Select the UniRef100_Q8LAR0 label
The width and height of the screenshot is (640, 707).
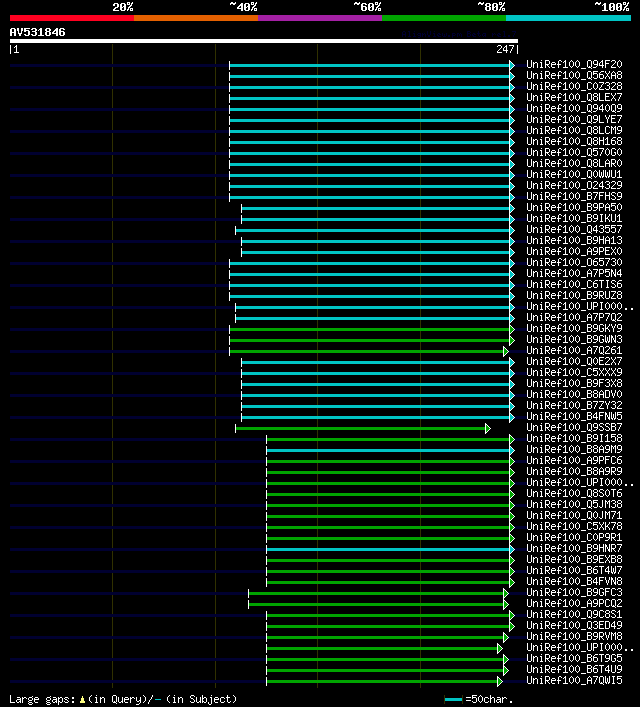[x=574, y=163]
